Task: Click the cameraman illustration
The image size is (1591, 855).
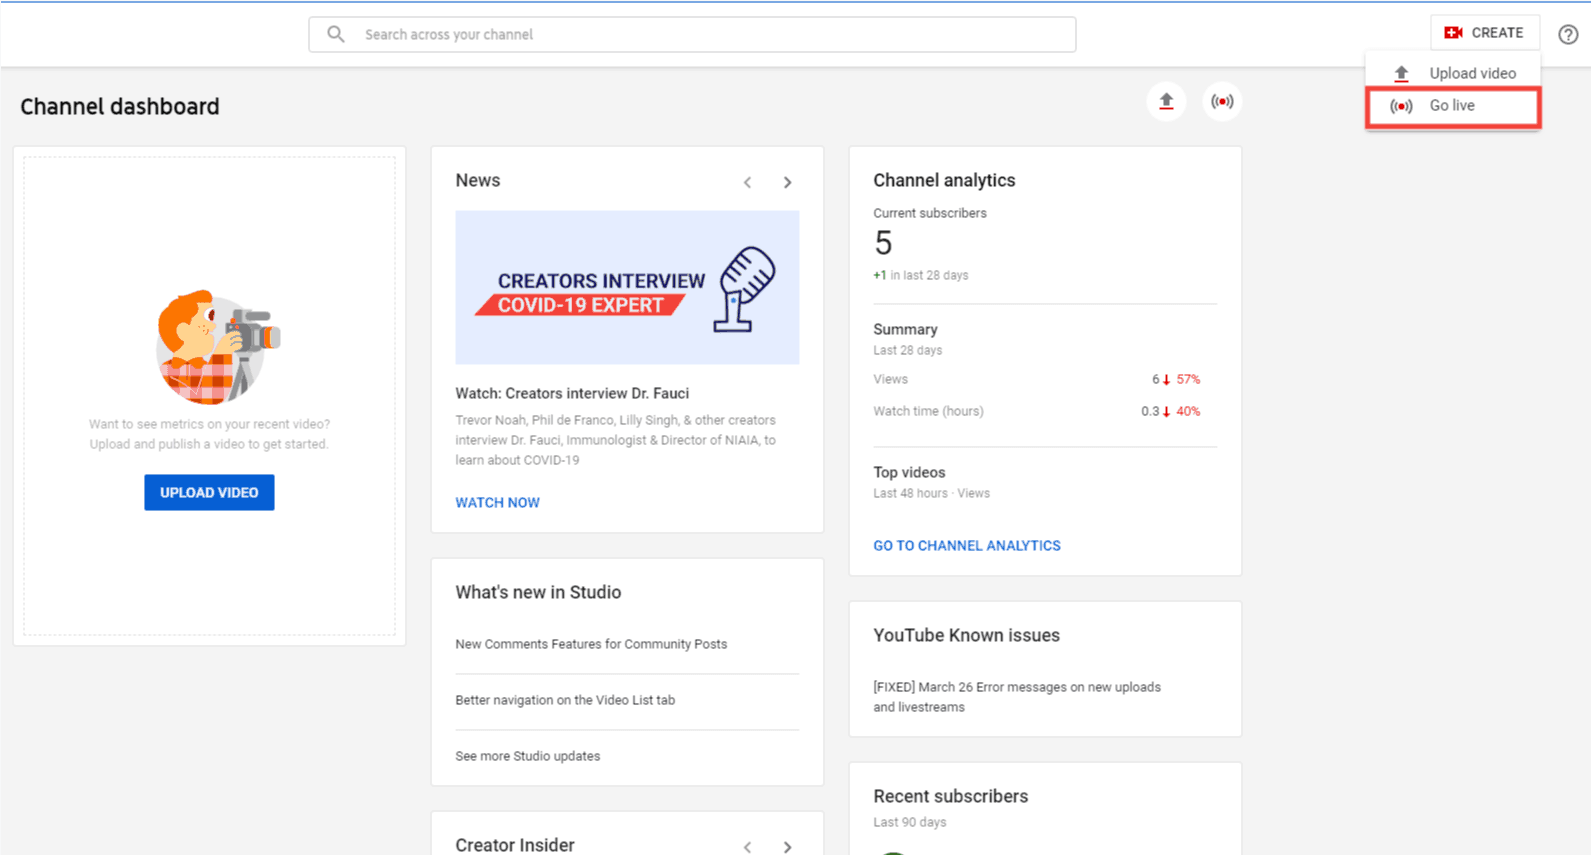Action: [216, 347]
